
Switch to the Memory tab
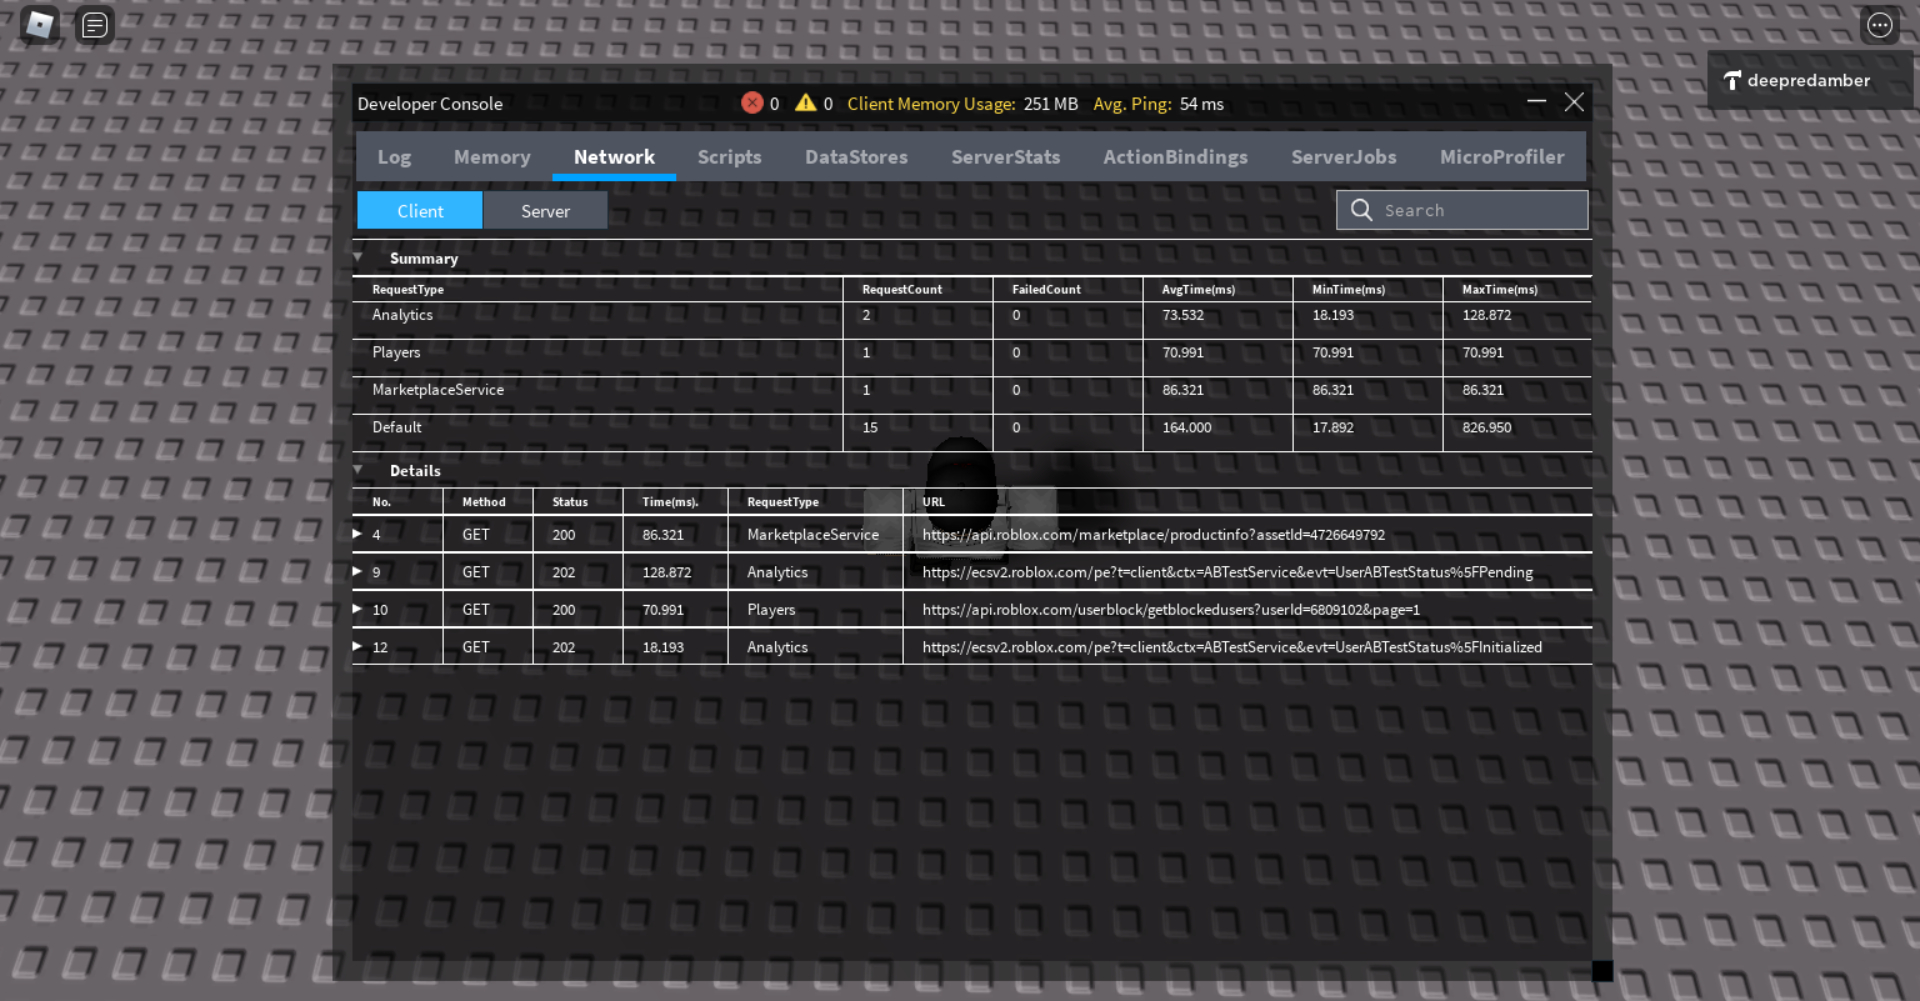coord(492,157)
